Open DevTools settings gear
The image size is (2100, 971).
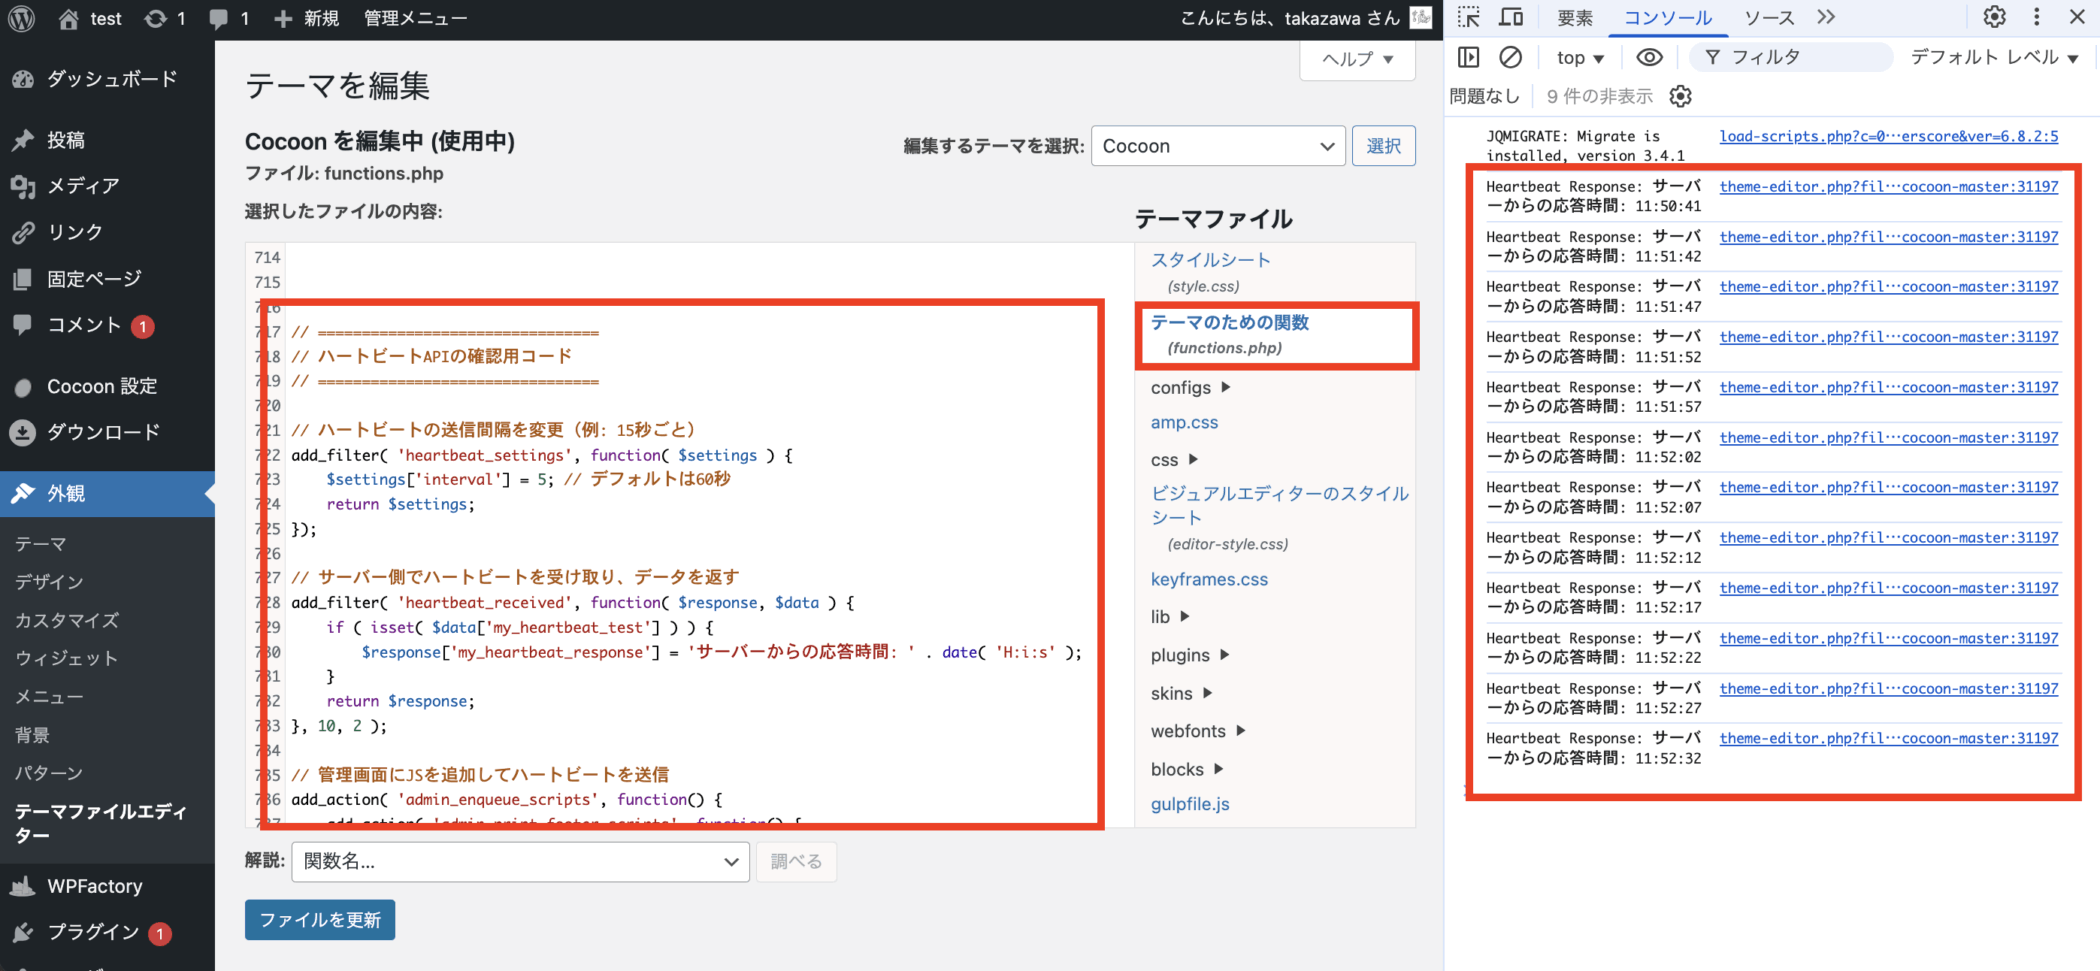click(x=1994, y=17)
